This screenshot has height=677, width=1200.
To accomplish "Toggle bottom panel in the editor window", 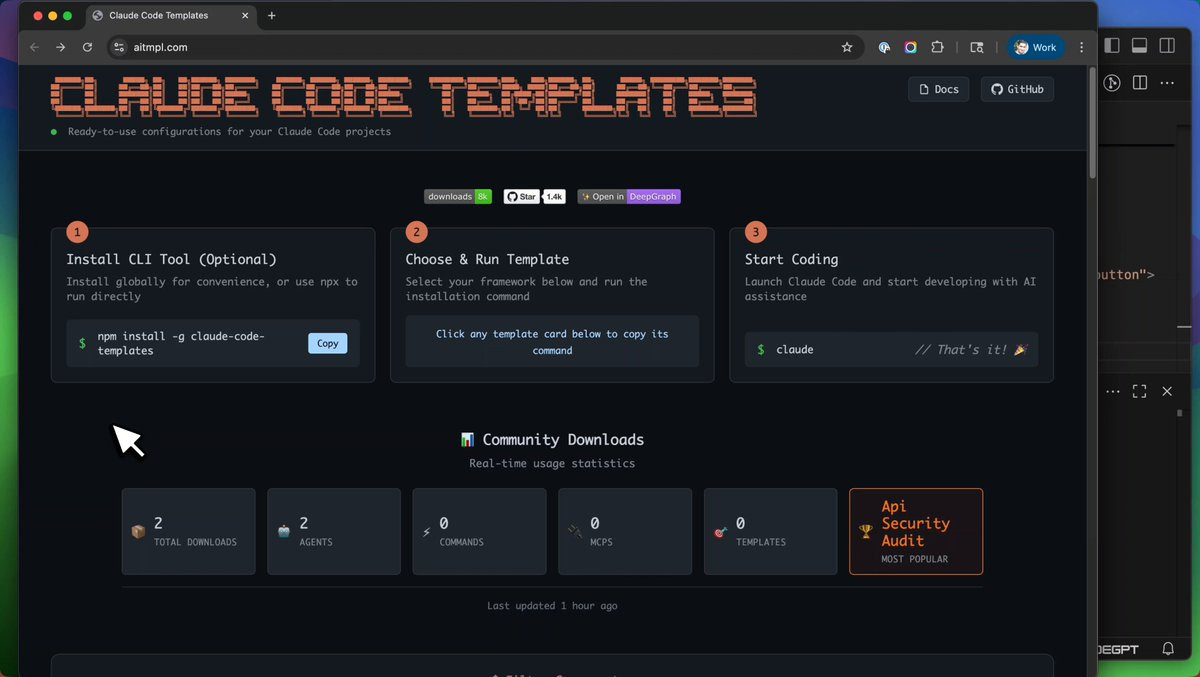I will pos(1139,45).
